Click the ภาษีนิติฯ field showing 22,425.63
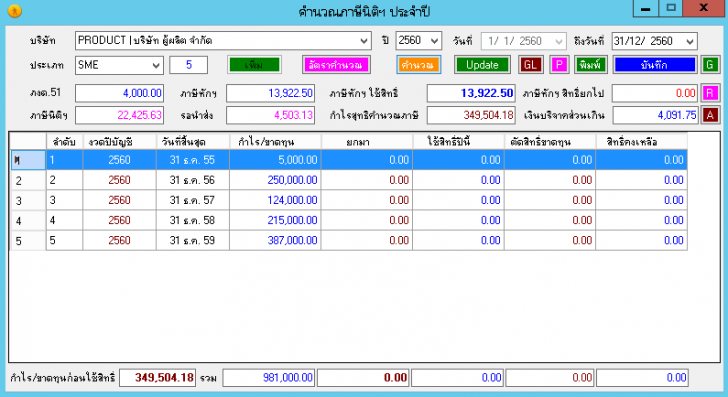This screenshot has height=397, width=728. pyautogui.click(x=119, y=115)
